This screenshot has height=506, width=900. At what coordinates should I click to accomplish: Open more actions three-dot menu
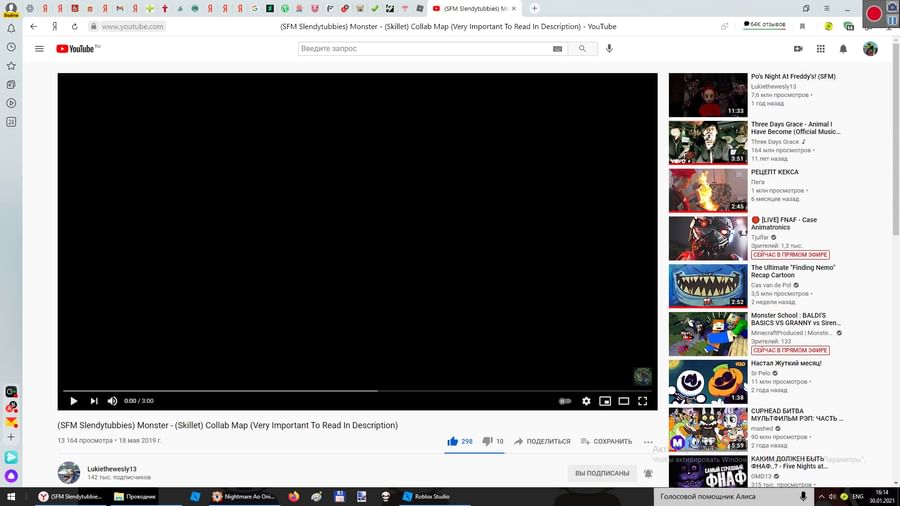[x=648, y=442]
